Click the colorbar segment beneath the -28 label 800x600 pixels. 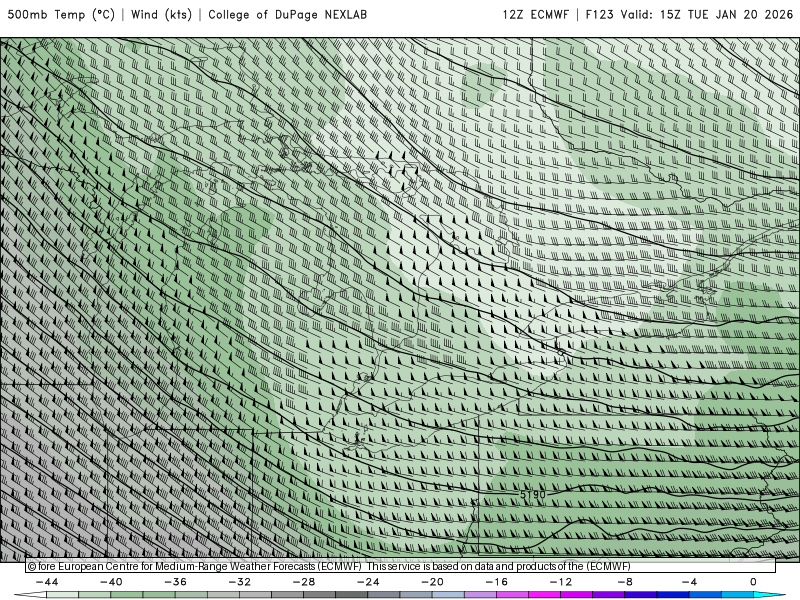click(319, 595)
